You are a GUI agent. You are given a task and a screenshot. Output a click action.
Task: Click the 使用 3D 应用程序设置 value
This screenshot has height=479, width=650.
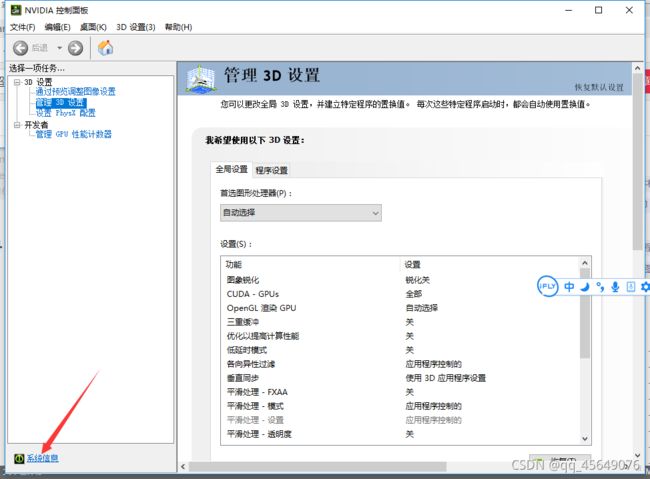(x=446, y=378)
